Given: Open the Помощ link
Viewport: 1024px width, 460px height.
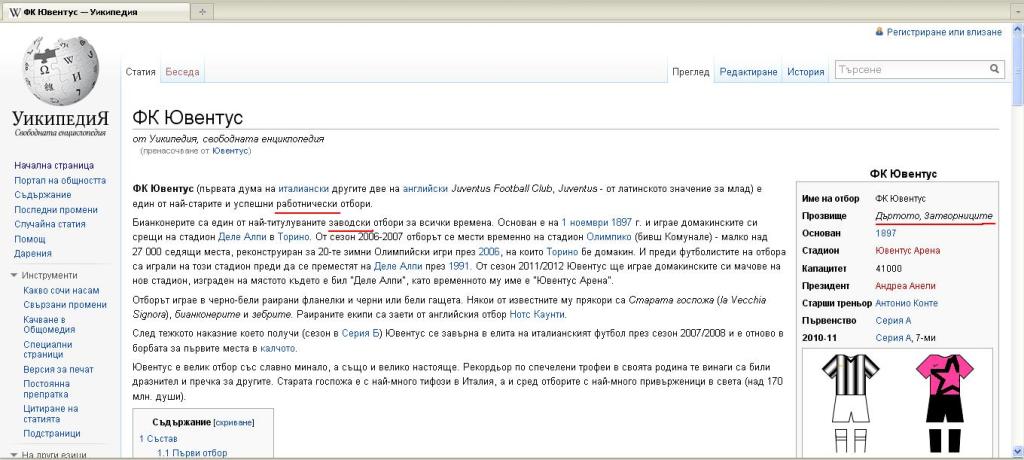Looking at the screenshot, I should pos(30,239).
